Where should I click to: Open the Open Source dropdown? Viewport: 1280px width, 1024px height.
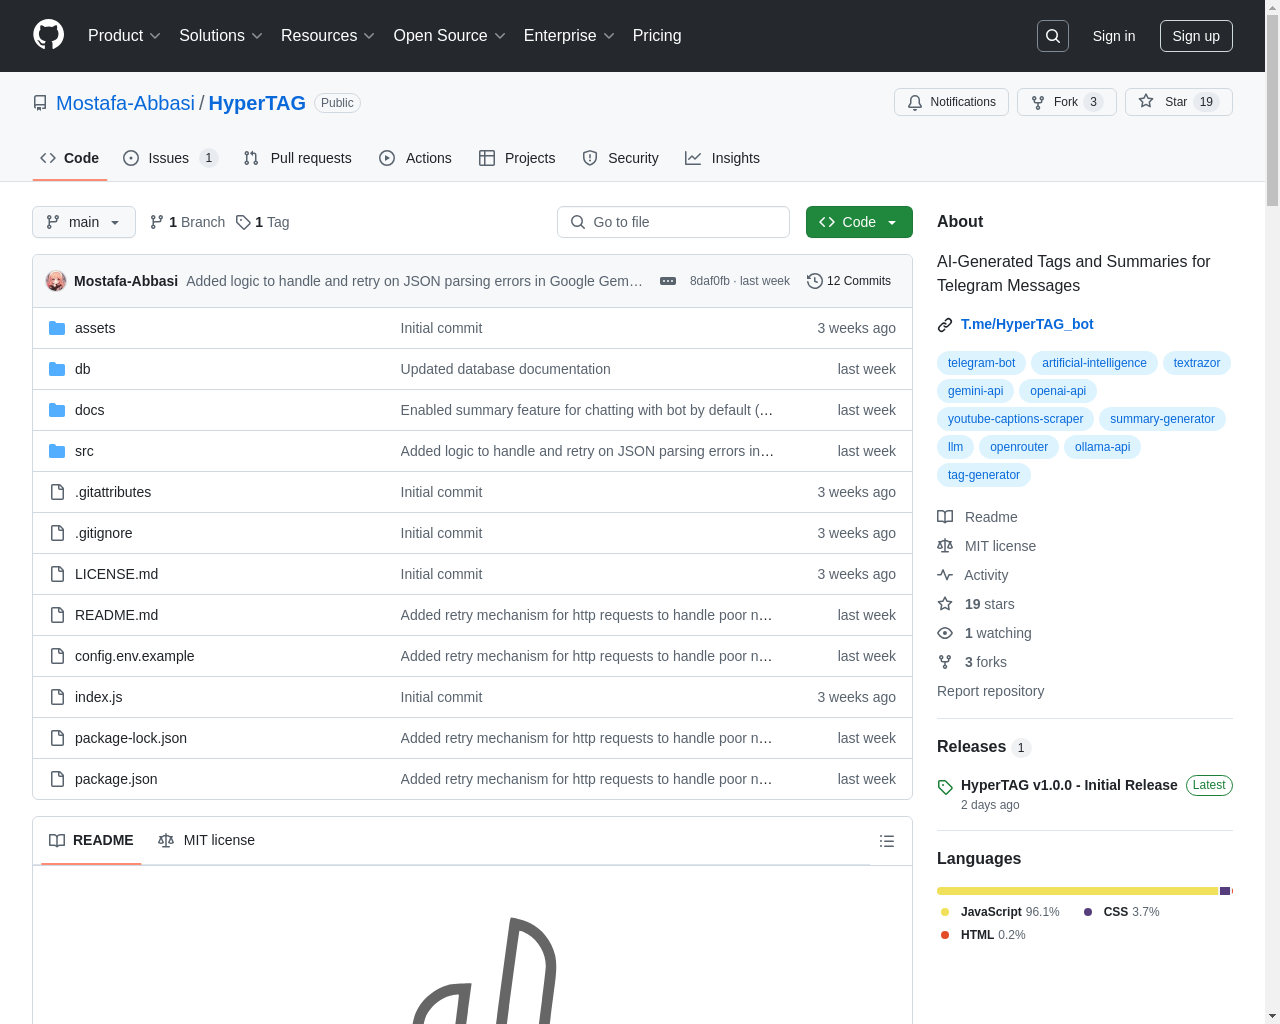(x=450, y=36)
